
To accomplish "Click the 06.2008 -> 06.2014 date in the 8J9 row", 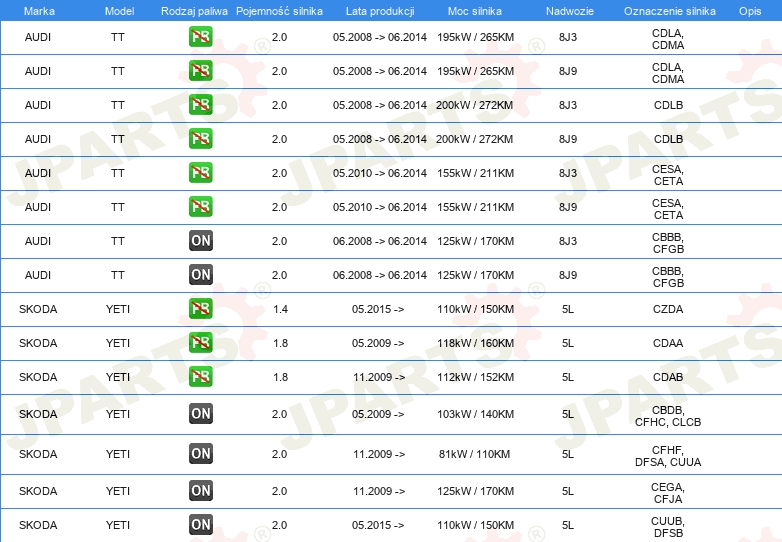I will 380,275.
